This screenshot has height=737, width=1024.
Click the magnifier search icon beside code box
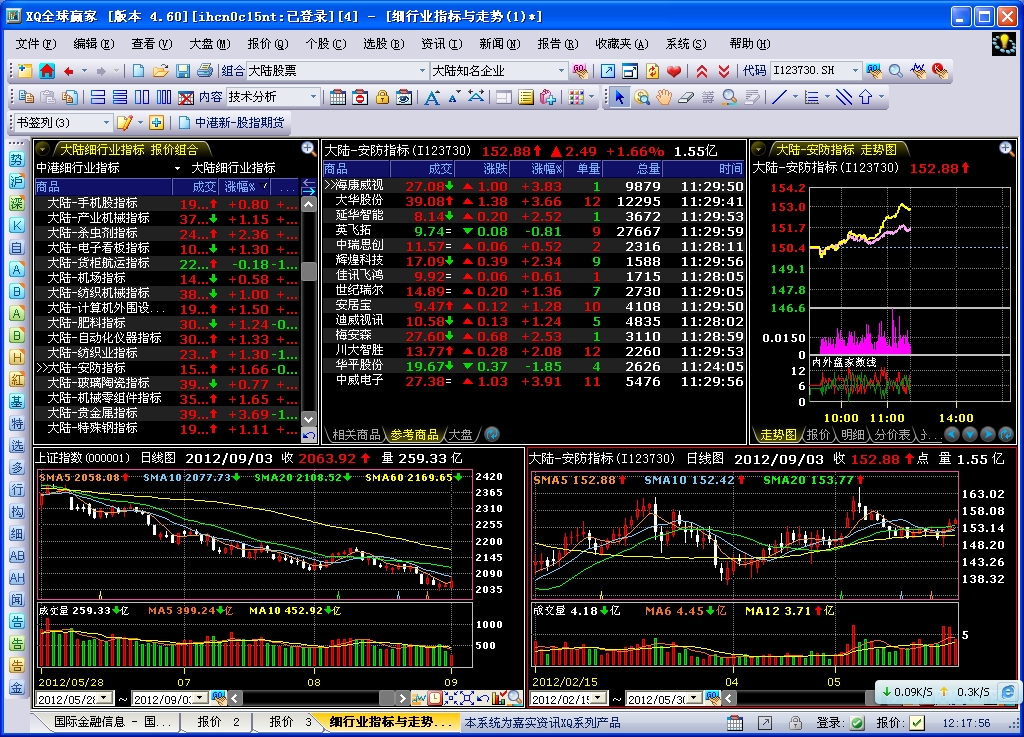(x=896, y=71)
